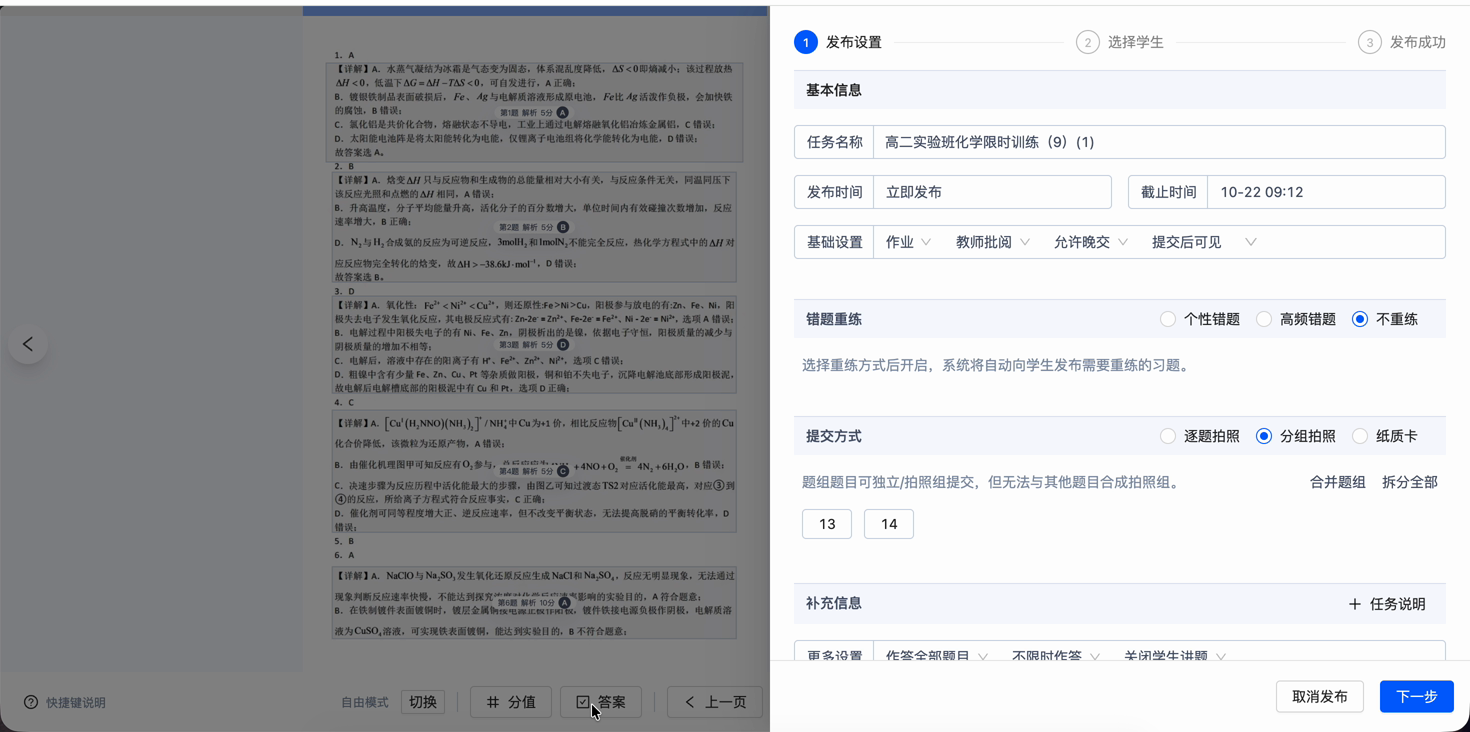Click the back arrow circle on the left edge
1470x732 pixels.
pyautogui.click(x=28, y=344)
